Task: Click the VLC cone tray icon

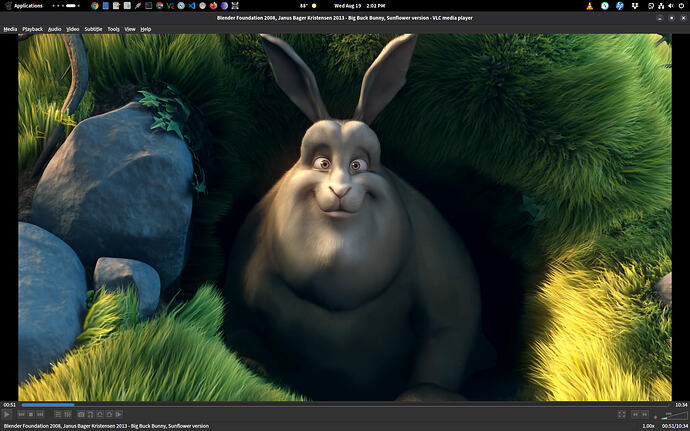Action: [590, 6]
